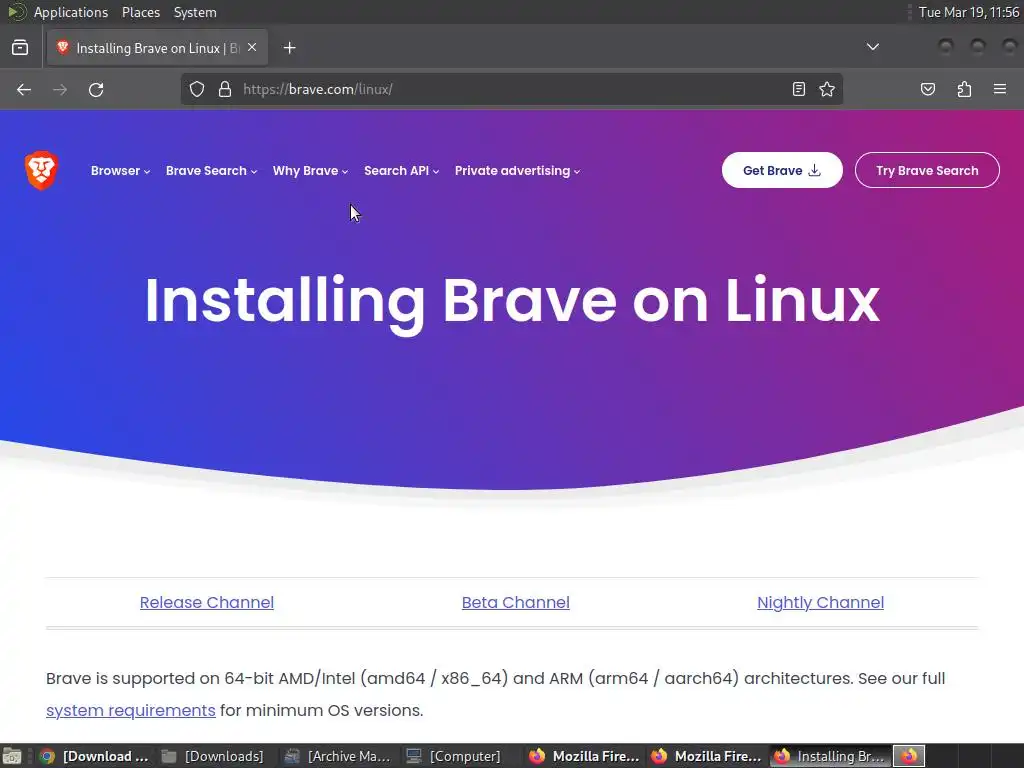This screenshot has width=1024, height=768.
Task: Expand the Browser nav dropdown
Action: [120, 170]
